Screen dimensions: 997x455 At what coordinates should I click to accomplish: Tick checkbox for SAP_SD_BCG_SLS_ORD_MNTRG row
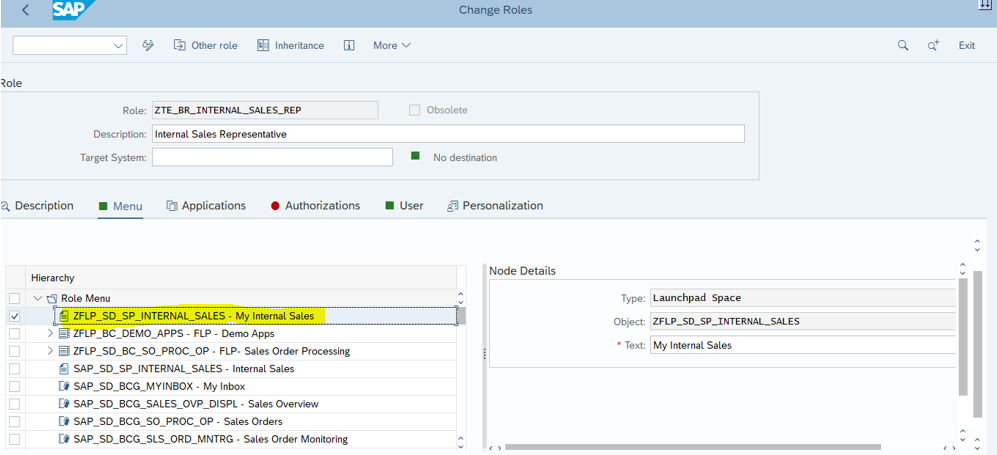[14, 438]
